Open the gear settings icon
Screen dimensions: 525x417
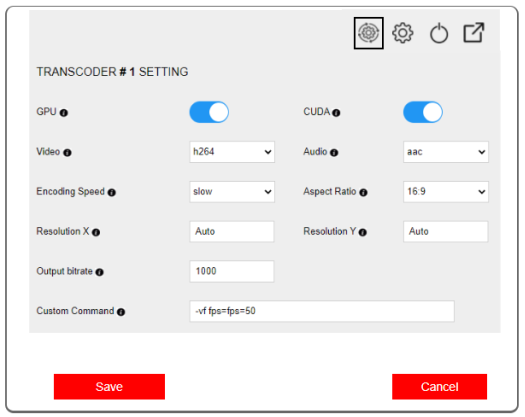click(x=402, y=33)
